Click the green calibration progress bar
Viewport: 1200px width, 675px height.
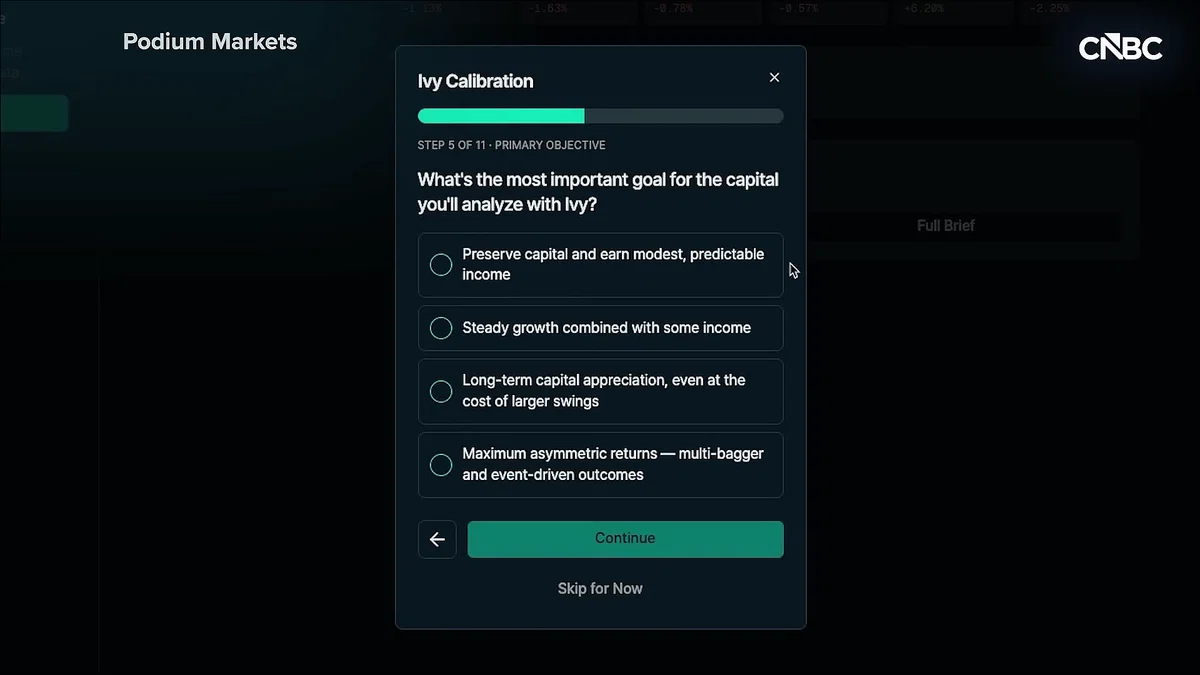tap(600, 116)
